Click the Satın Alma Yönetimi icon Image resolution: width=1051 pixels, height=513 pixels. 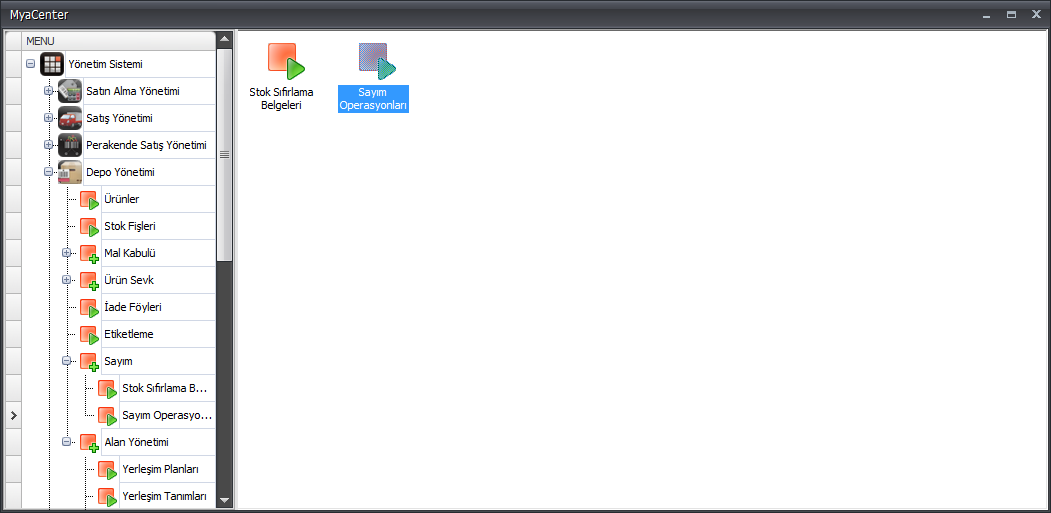(x=70, y=91)
